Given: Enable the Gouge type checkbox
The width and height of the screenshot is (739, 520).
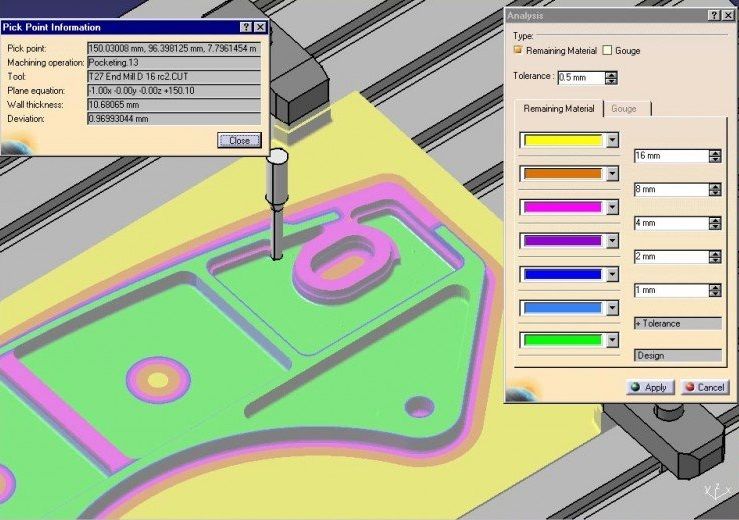Looking at the screenshot, I should pos(607,50).
